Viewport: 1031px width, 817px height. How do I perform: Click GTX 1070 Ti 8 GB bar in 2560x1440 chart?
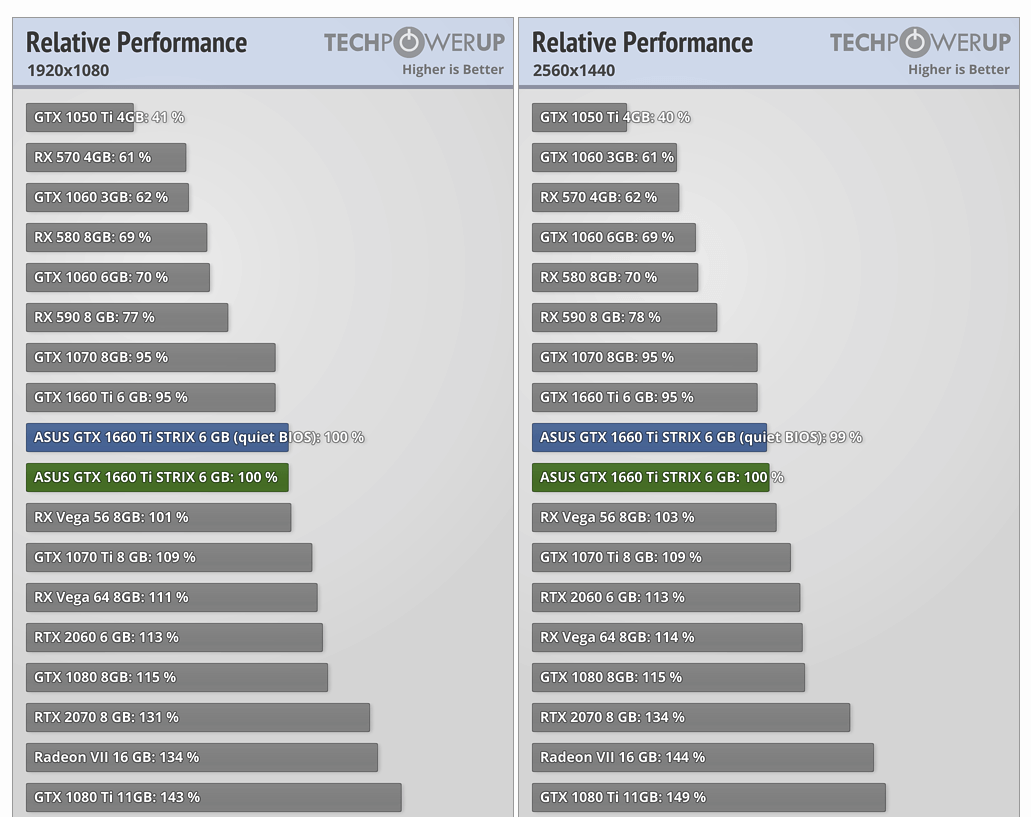[661, 557]
